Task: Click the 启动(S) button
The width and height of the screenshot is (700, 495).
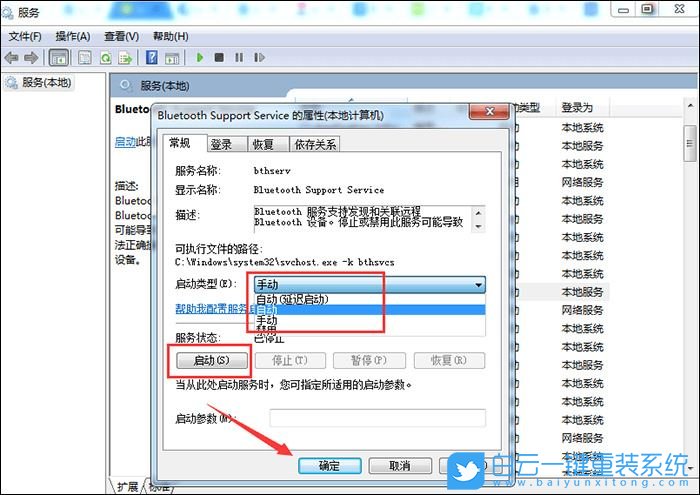Action: pyautogui.click(x=212, y=361)
